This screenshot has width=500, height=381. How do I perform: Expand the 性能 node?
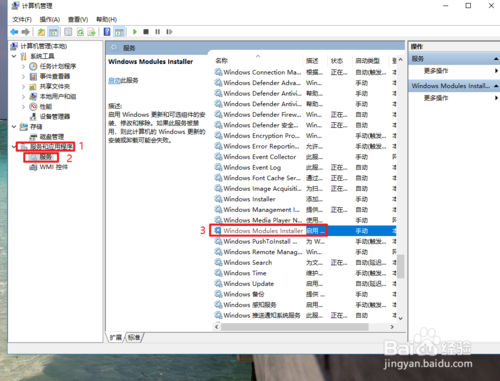pos(23,107)
